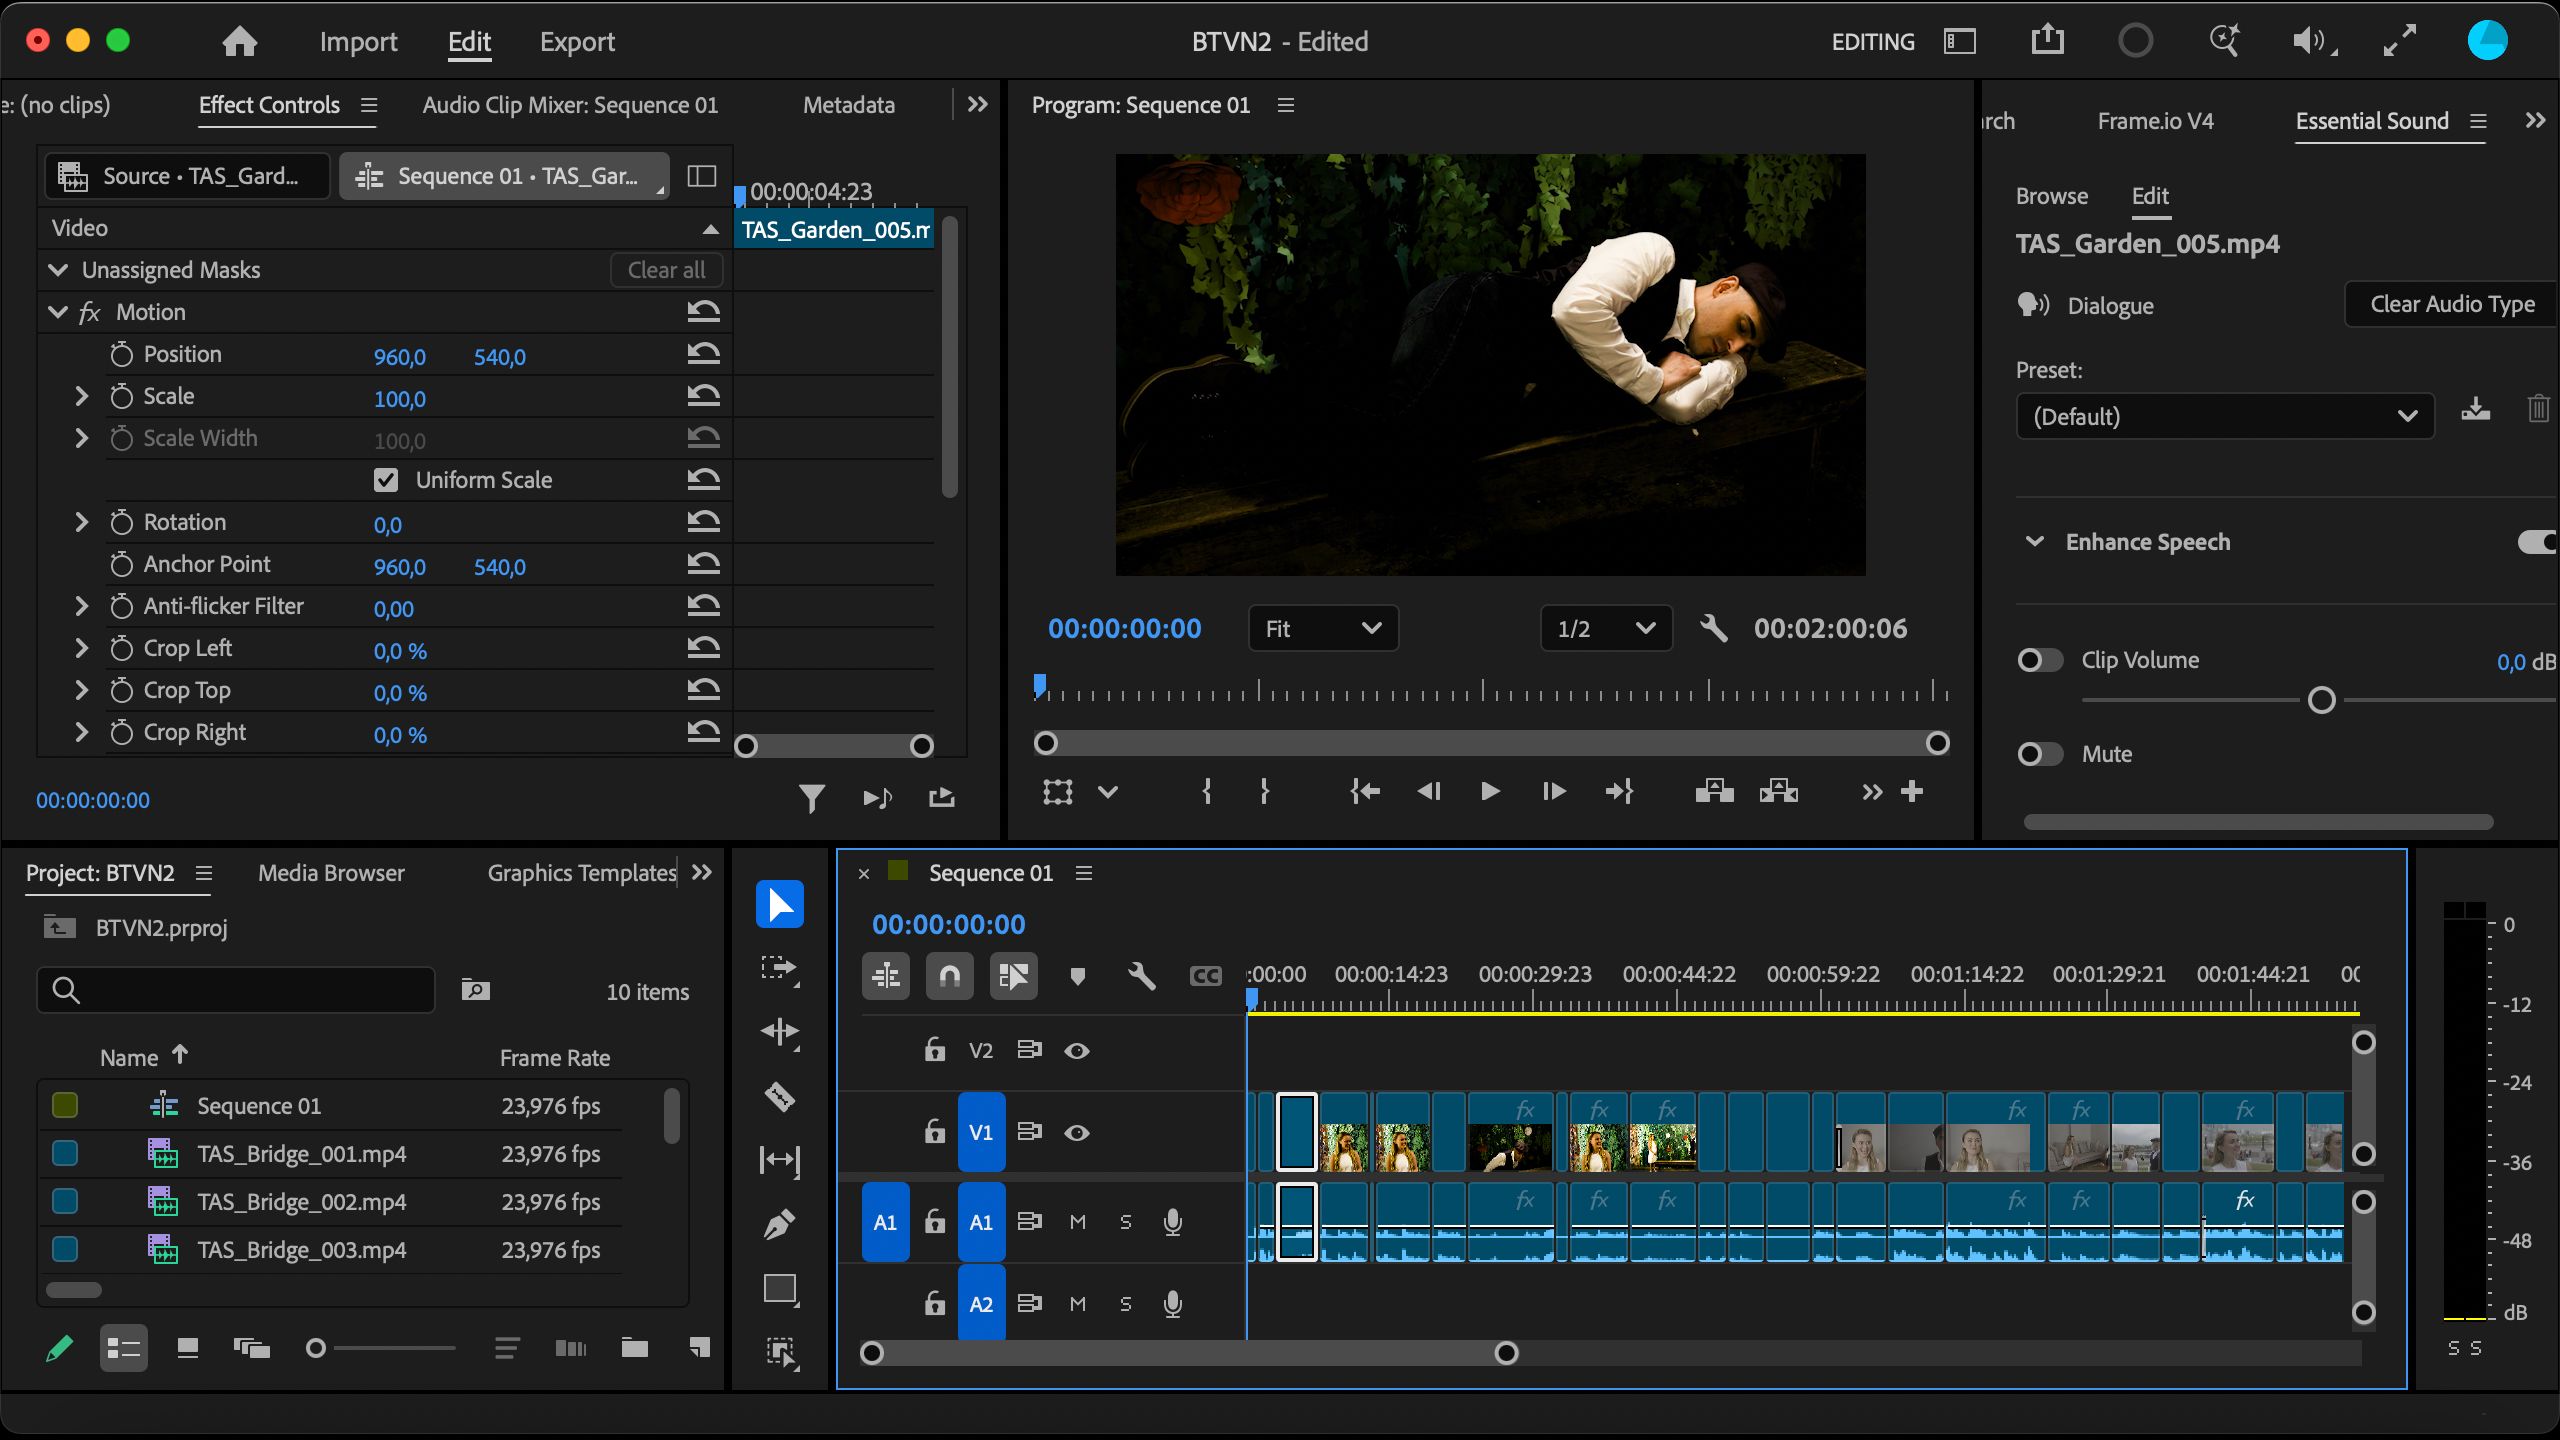
Task: Expand the Rotation property
Action: click(x=82, y=522)
